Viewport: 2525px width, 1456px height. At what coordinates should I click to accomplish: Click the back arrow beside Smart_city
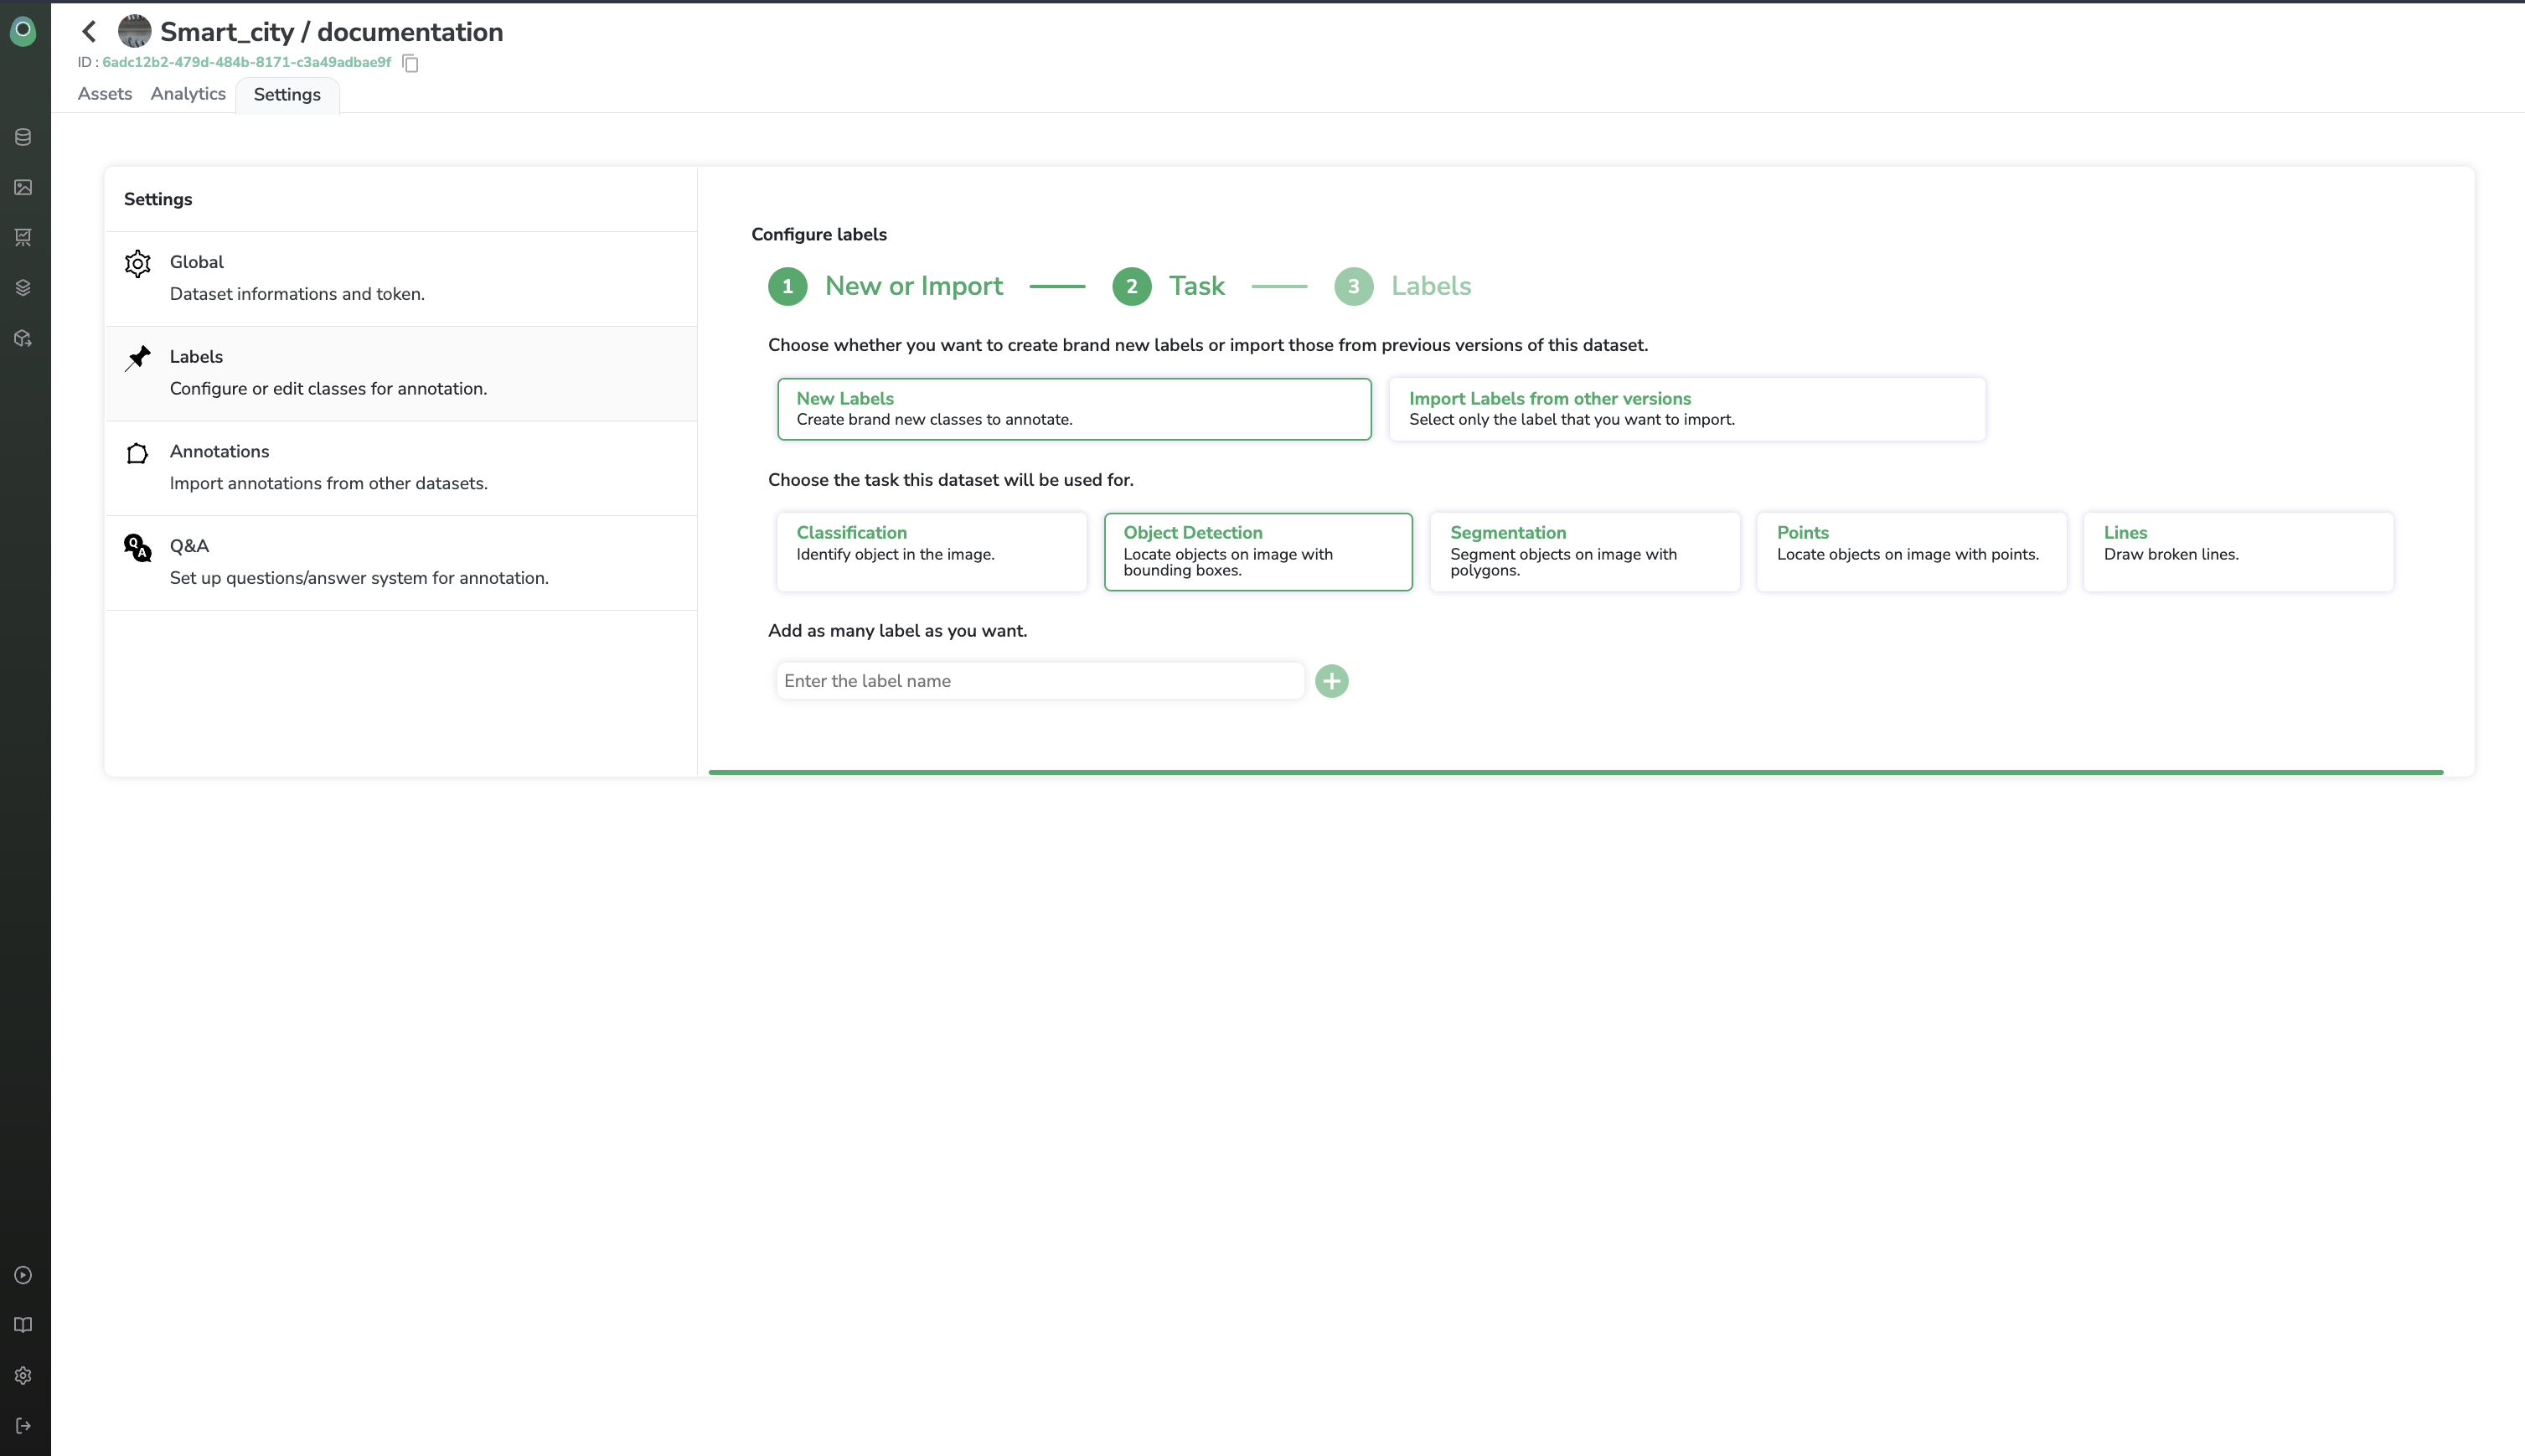point(89,32)
